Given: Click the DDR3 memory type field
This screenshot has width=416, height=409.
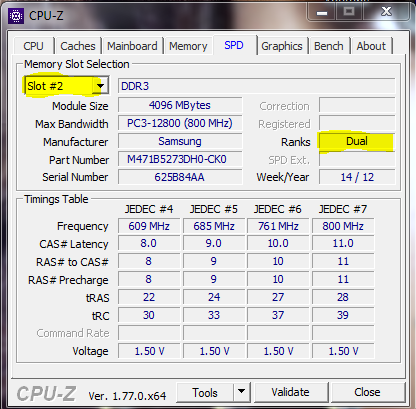Looking at the screenshot, I should pos(257,86).
